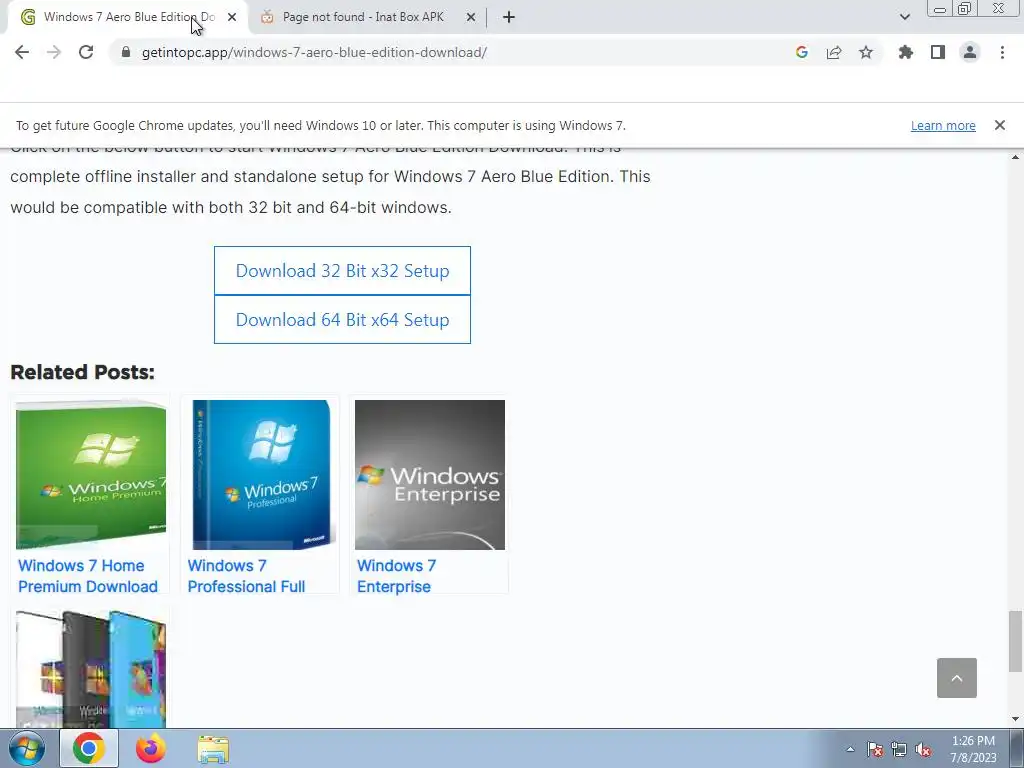Click the Related Posts heading

82,372
